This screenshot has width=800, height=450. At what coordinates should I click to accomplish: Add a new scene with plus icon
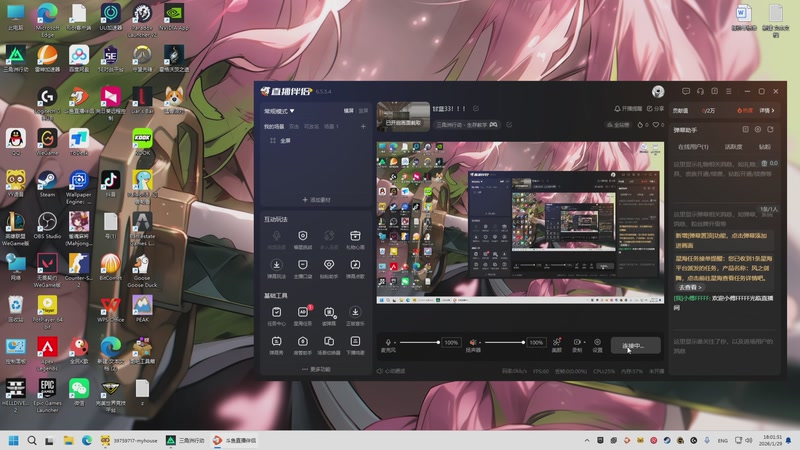[363, 127]
